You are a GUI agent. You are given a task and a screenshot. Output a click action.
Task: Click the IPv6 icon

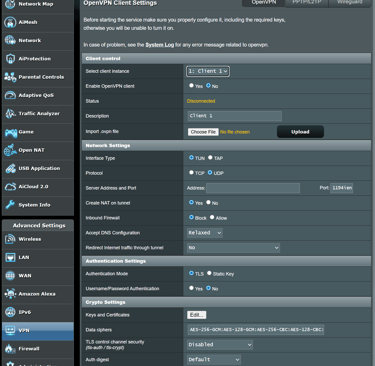[x=10, y=312]
